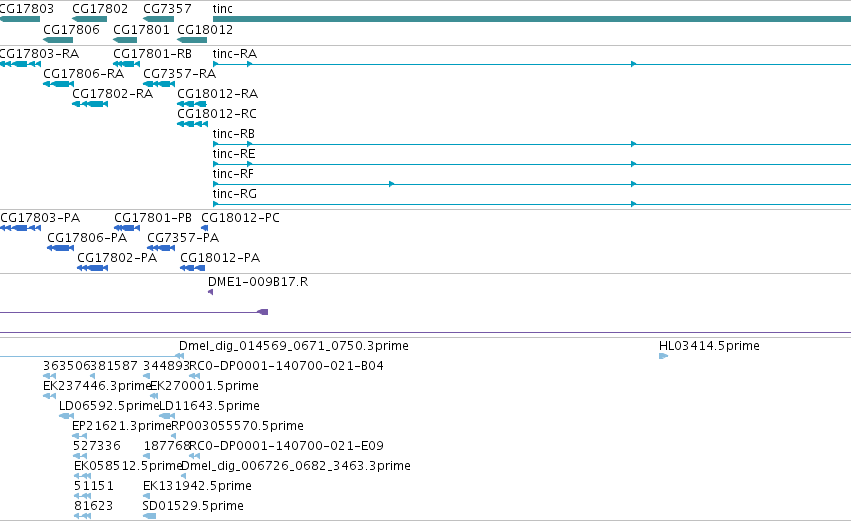Viewport: 851px width, 521px height.
Task: Click the CG7357 gene label
Action: [167, 9]
